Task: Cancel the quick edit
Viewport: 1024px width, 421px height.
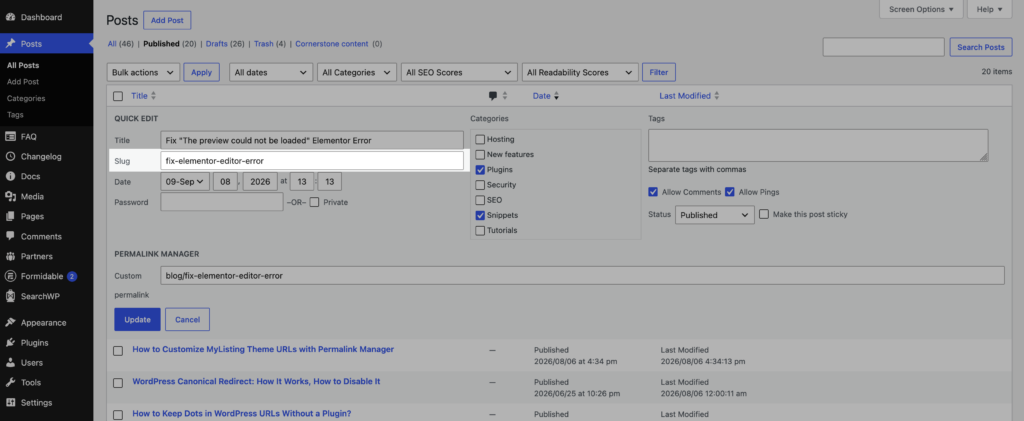Action: coord(187,320)
